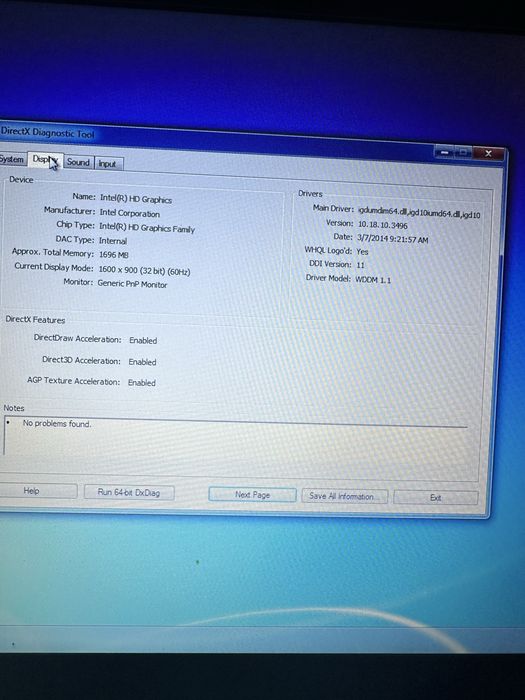Viewport: 525px width, 700px height.
Task: Click AGP Texture Acceleration Enabled value
Action: pyautogui.click(x=142, y=383)
